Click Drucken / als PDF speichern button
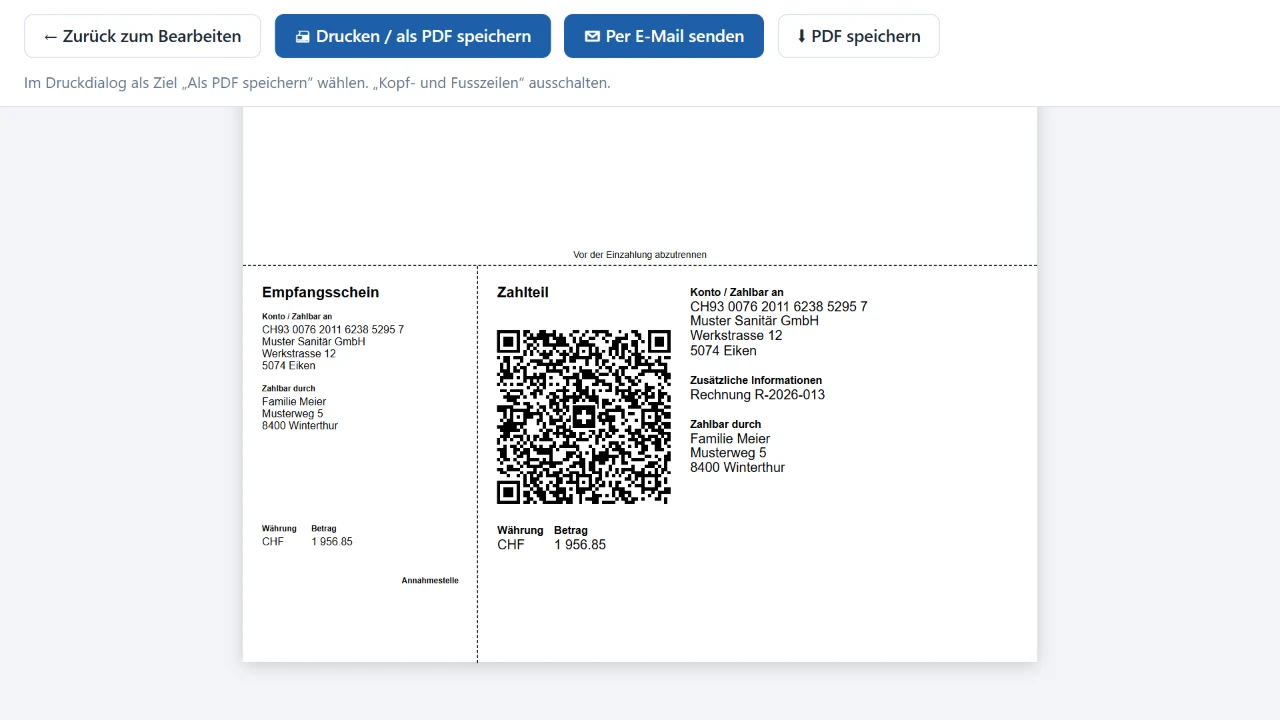This screenshot has height=720, width=1280. click(413, 36)
